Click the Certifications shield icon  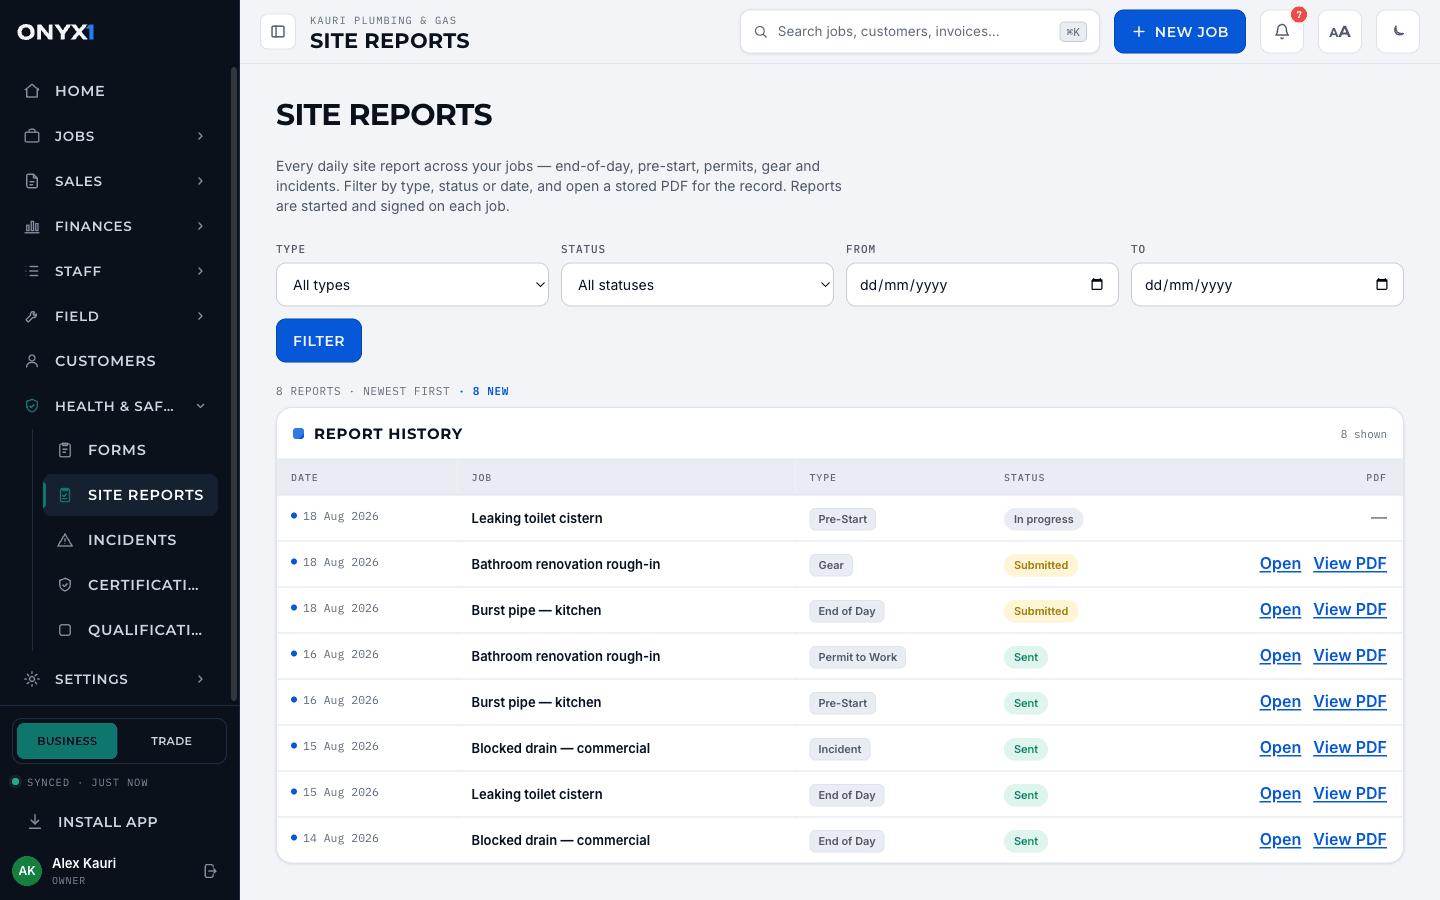coord(65,585)
